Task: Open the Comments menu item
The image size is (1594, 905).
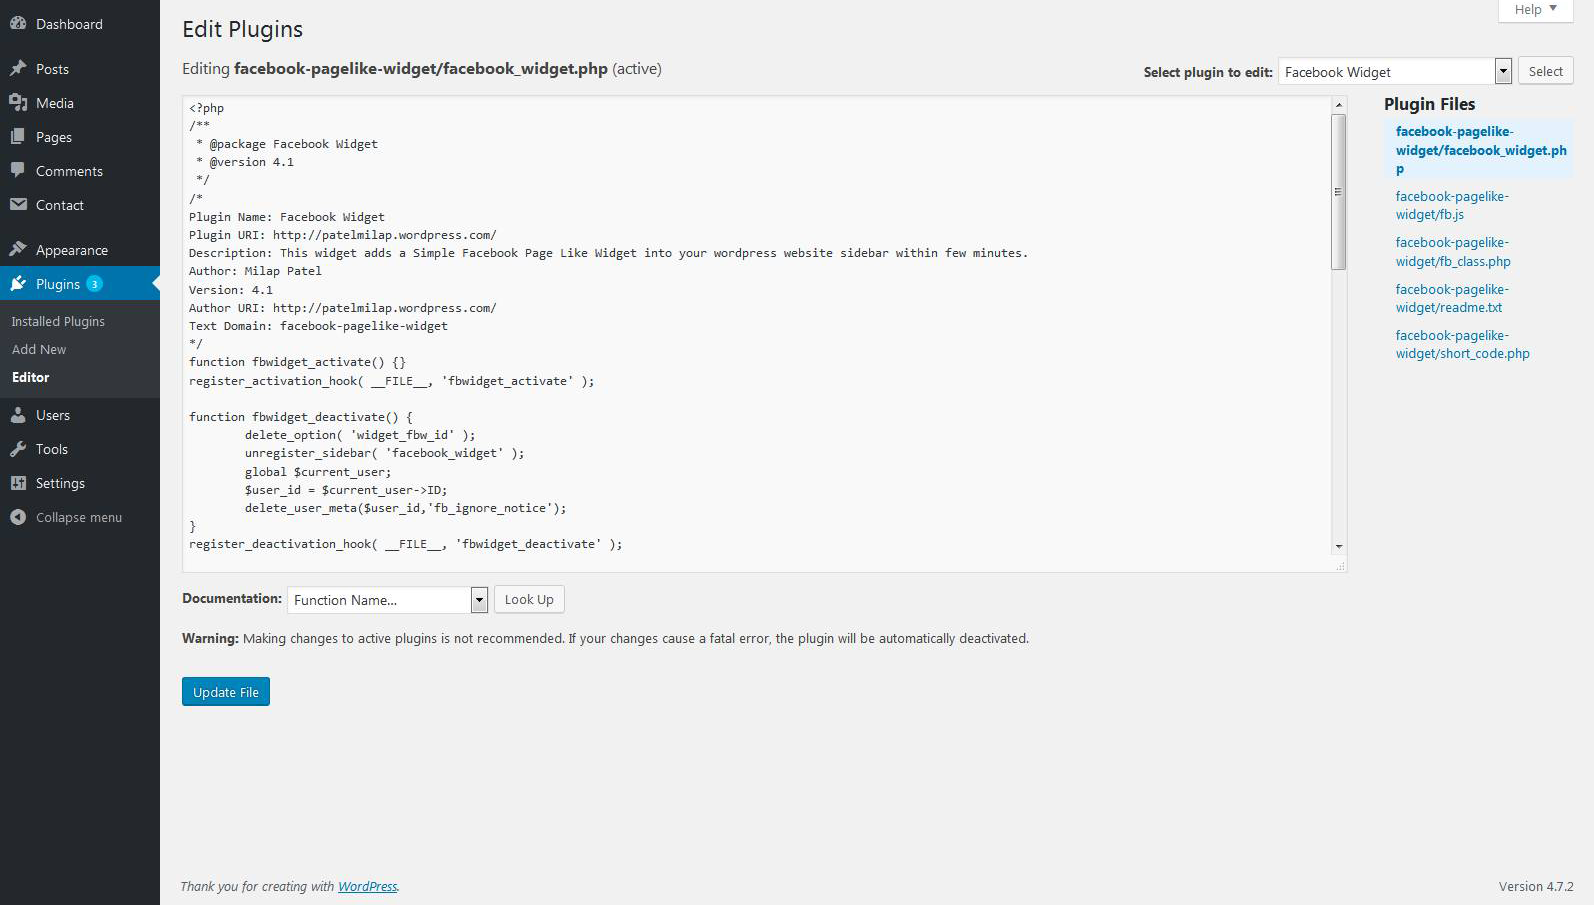Action: [80, 171]
